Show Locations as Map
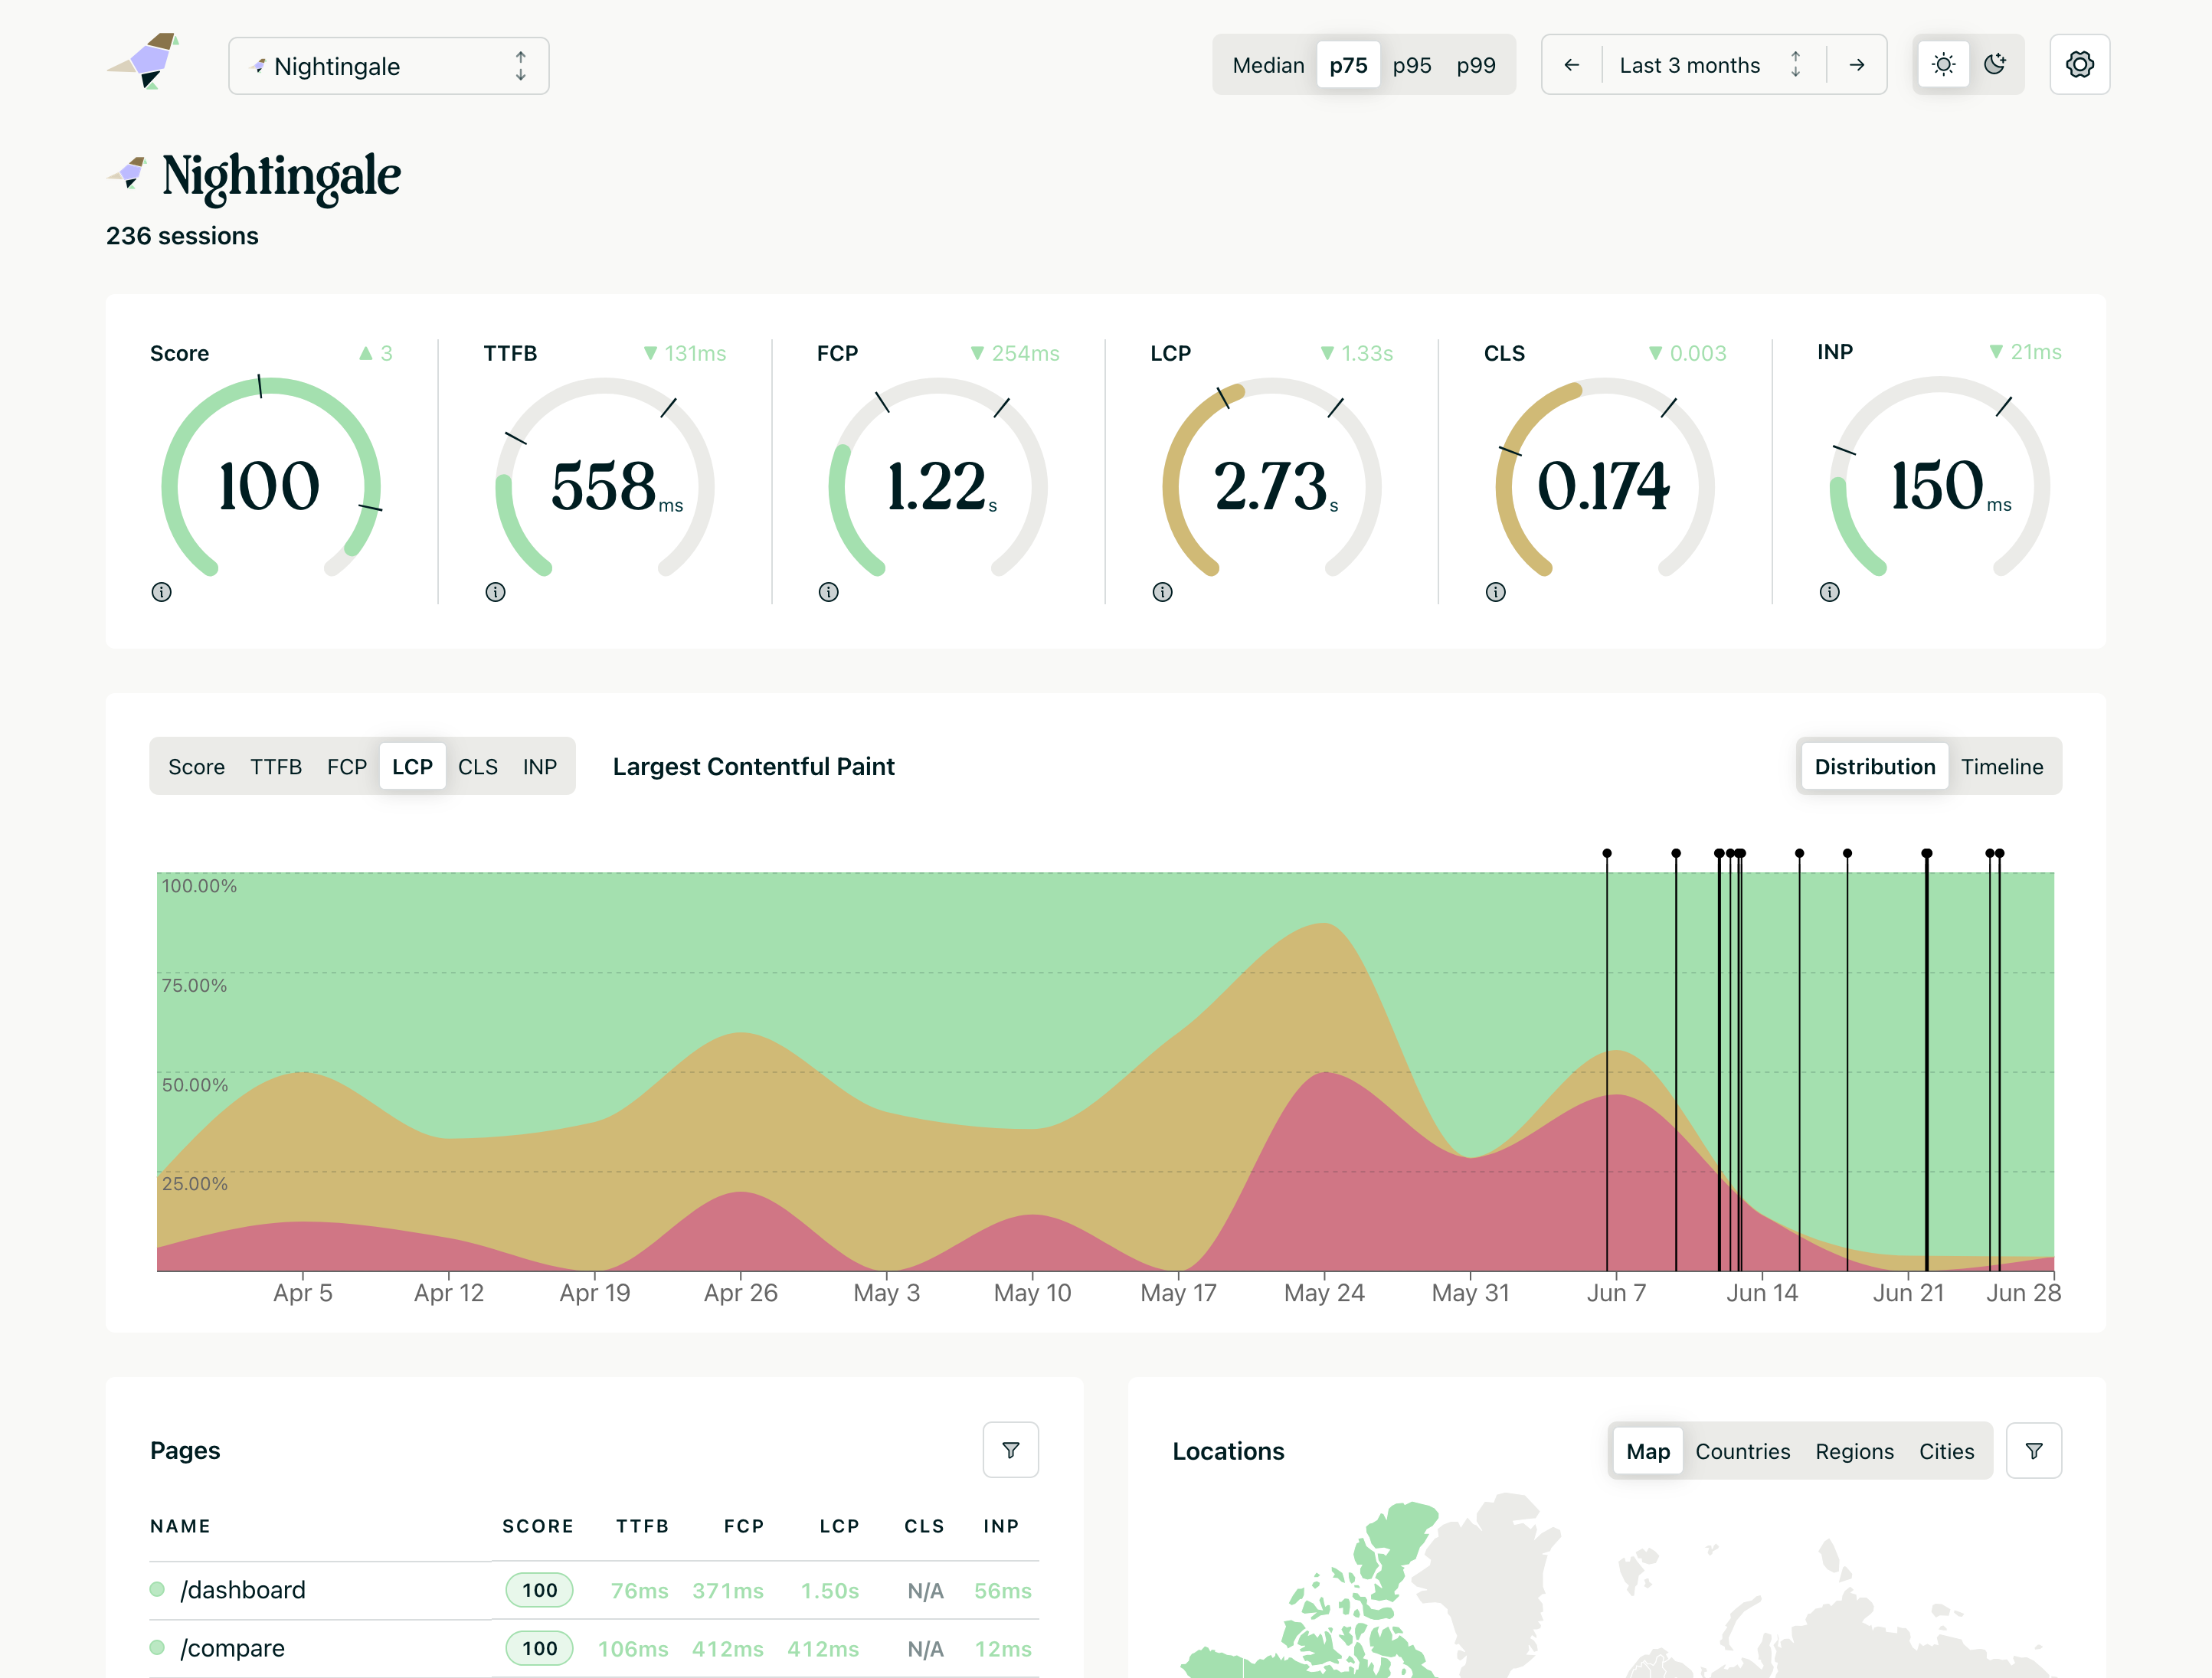Image resolution: width=2212 pixels, height=1678 pixels. [x=1648, y=1451]
